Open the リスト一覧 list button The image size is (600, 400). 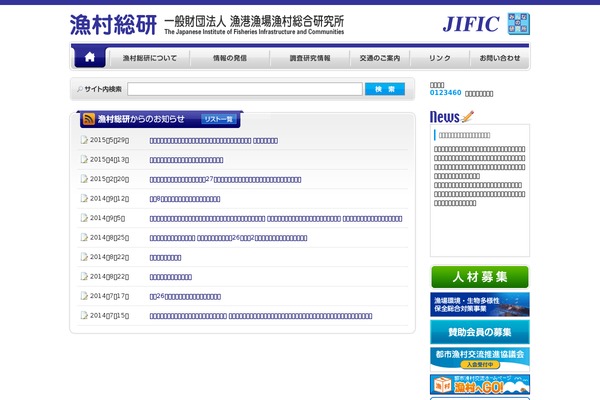(x=218, y=119)
